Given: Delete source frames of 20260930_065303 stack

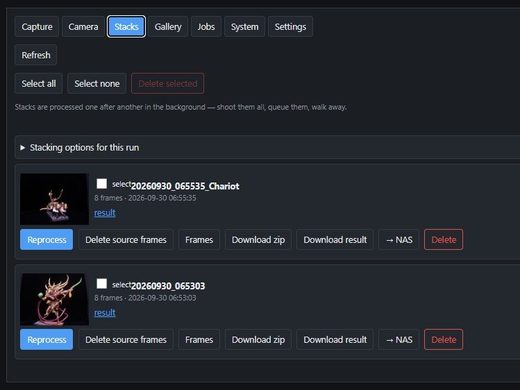Looking at the screenshot, I should click(126, 340).
